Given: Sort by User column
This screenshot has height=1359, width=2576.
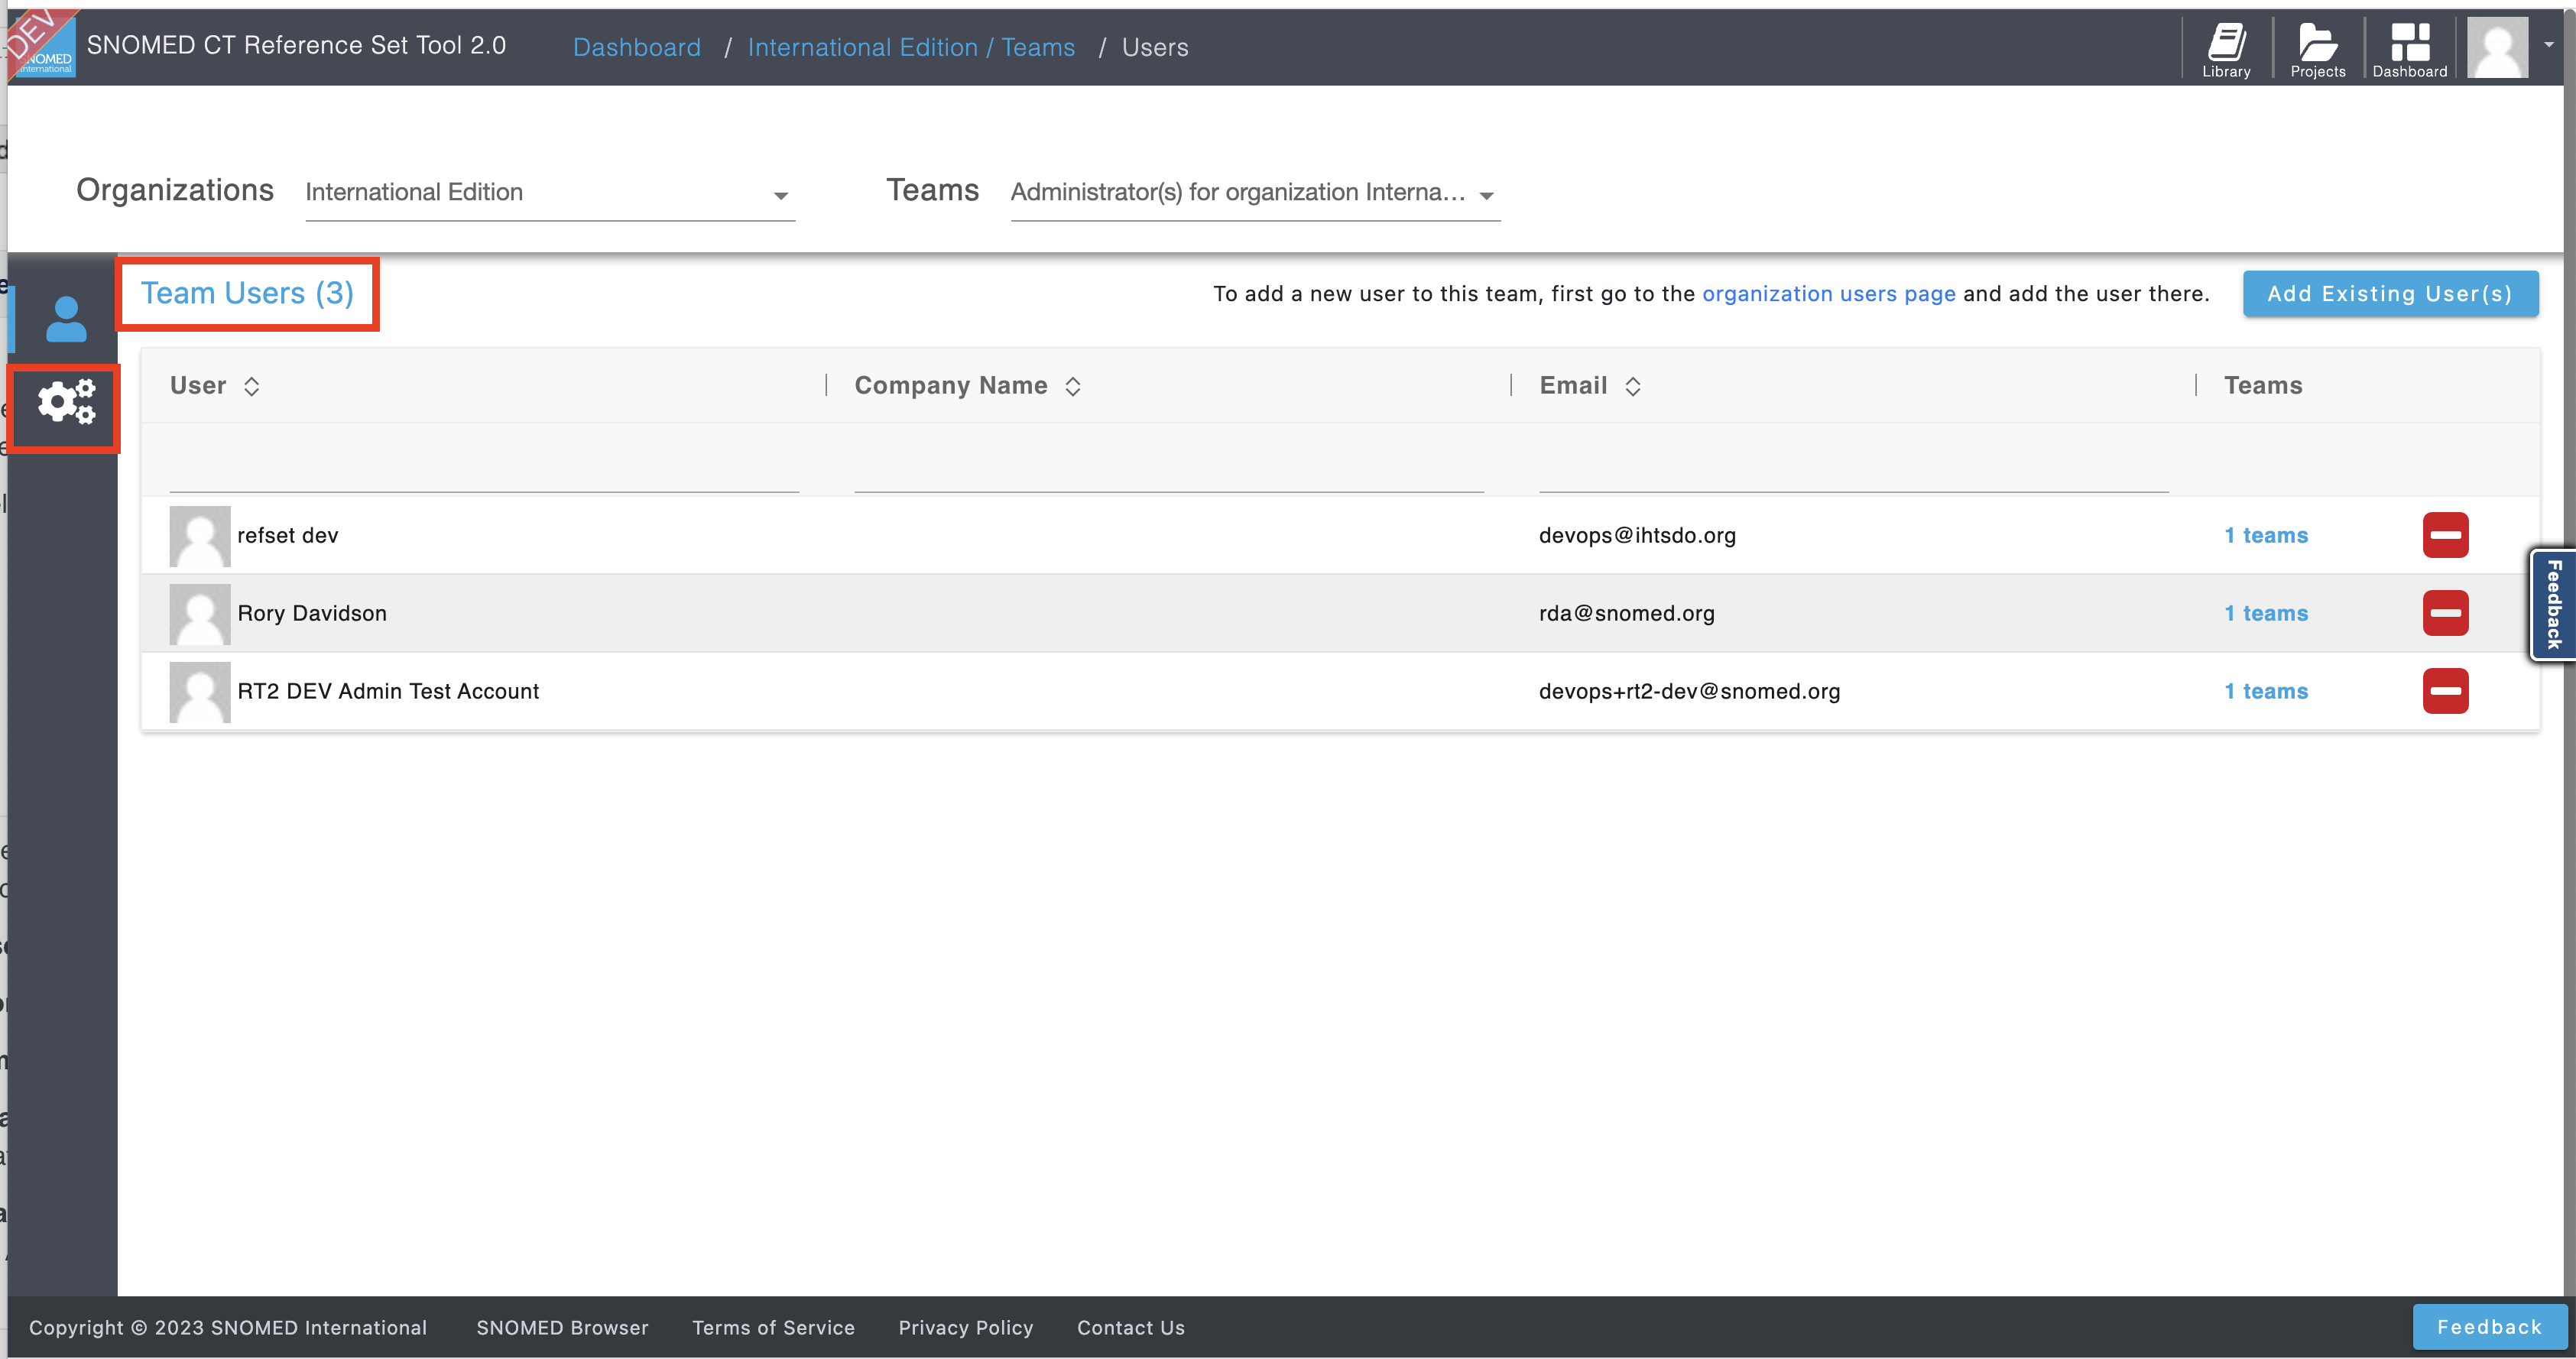Looking at the screenshot, I should coord(252,386).
